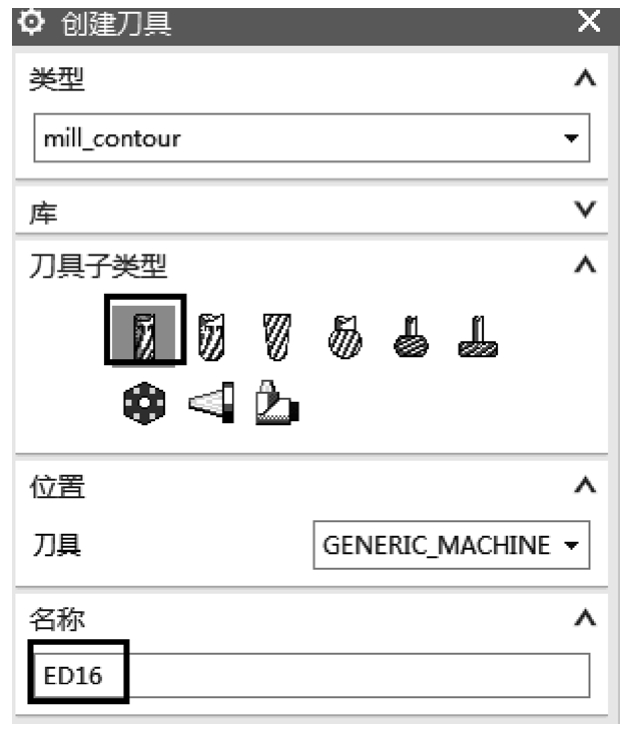This screenshot has width=632, height=732.
Task: Open the GENERIC_MACHINE tool location dropdown
Action: click(451, 545)
